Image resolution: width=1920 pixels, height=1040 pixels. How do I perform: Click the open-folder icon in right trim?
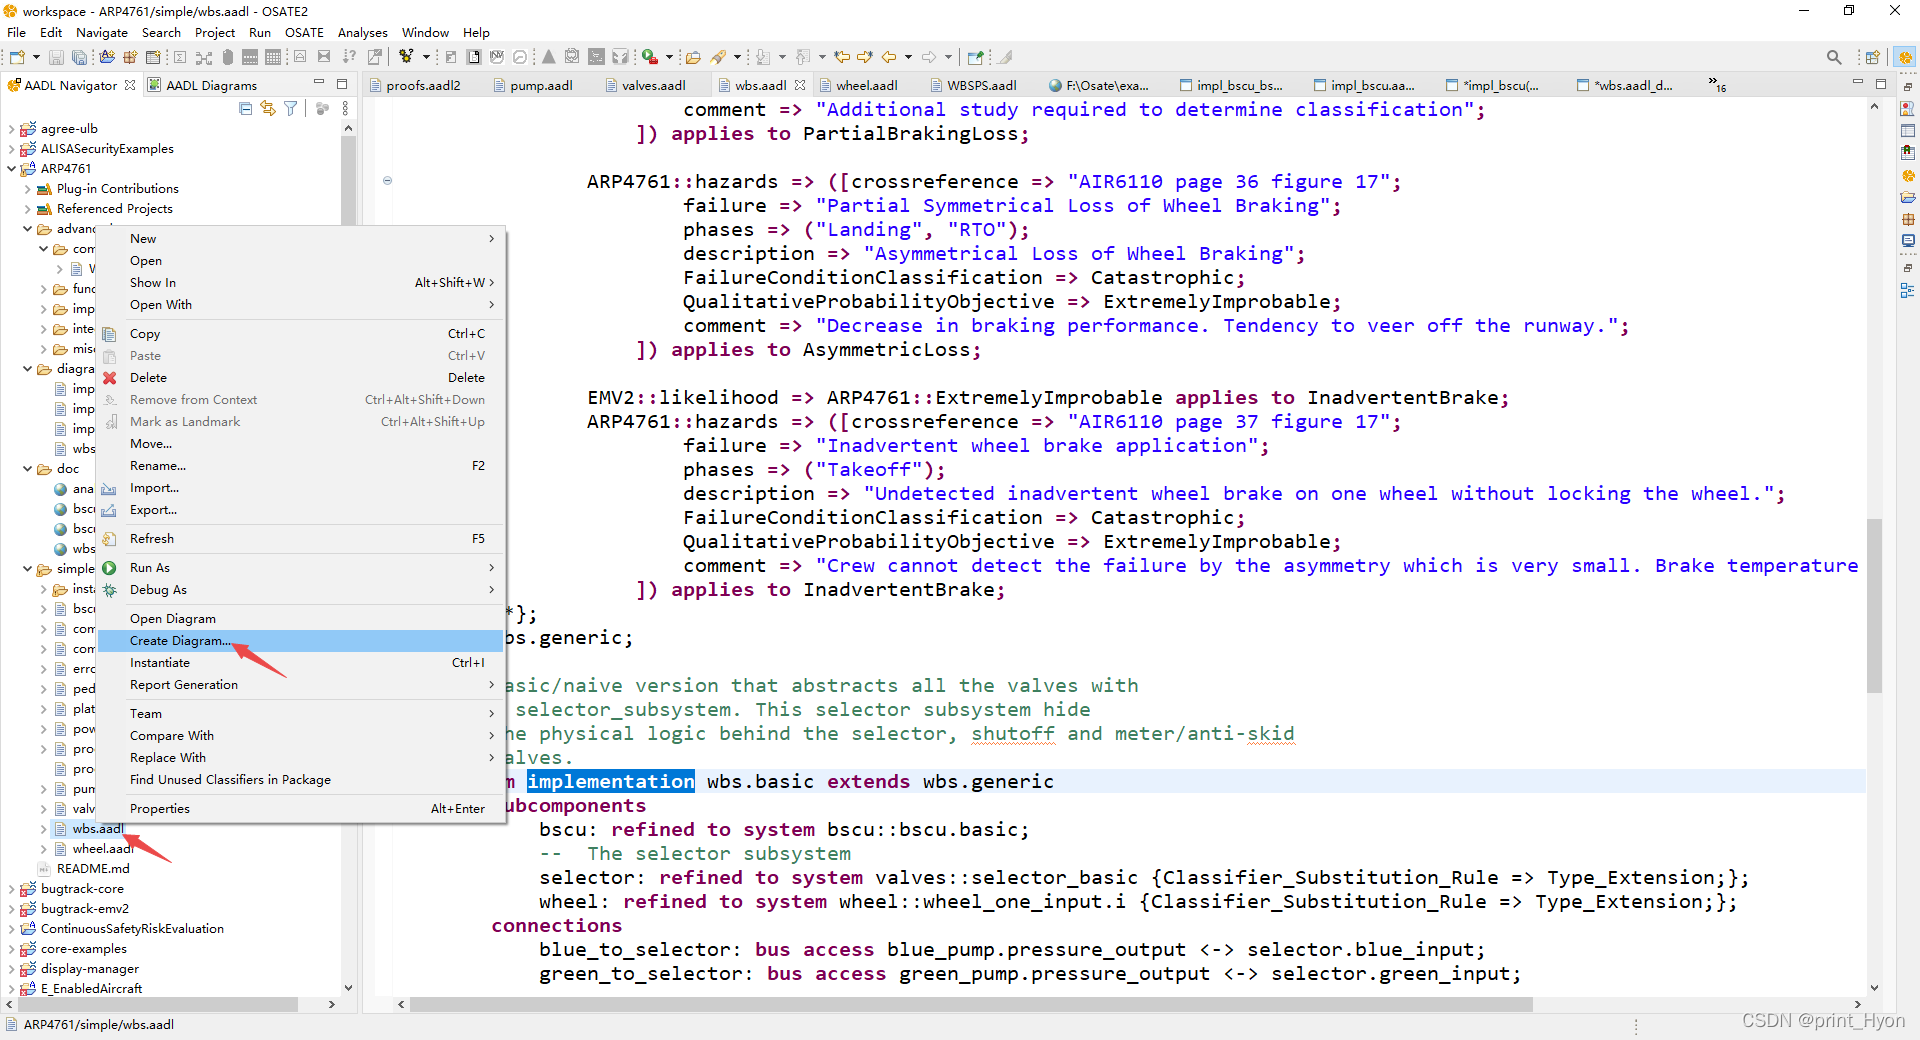(1908, 197)
